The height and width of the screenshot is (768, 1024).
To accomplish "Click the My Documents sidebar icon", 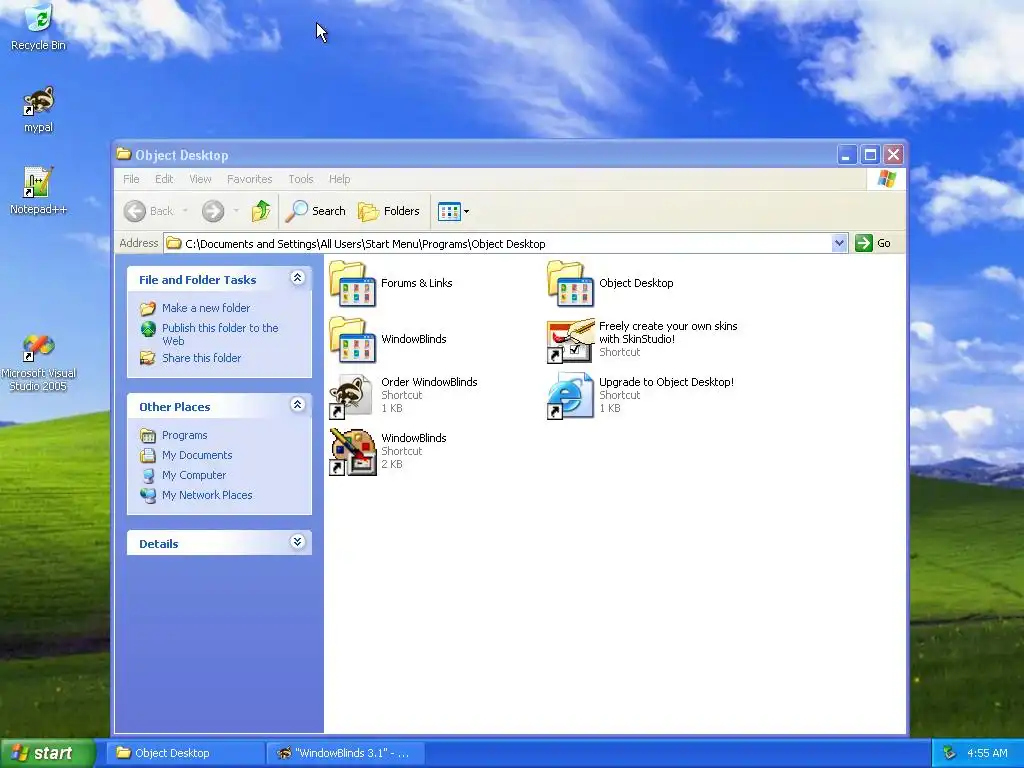I will pos(148,455).
